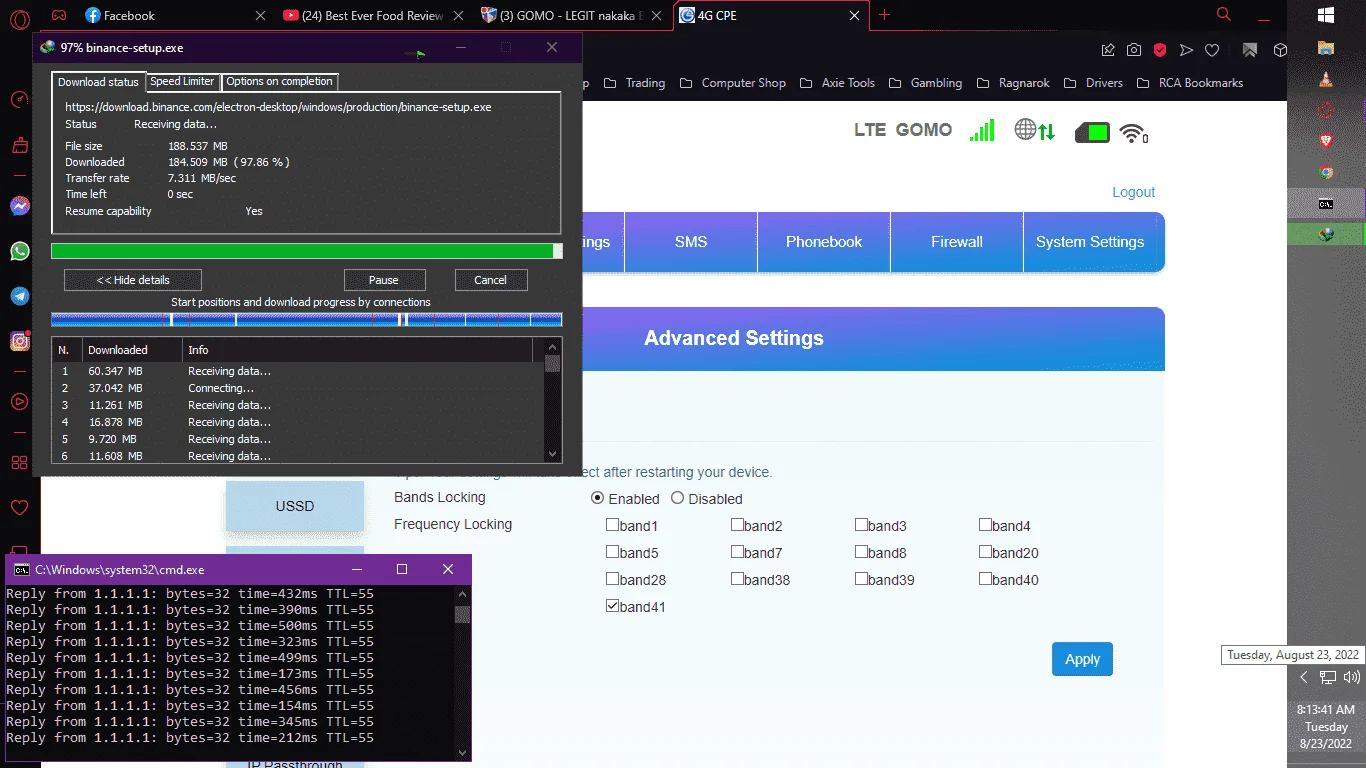Apply the band locking settings
The image size is (1366, 768).
coord(1082,659)
